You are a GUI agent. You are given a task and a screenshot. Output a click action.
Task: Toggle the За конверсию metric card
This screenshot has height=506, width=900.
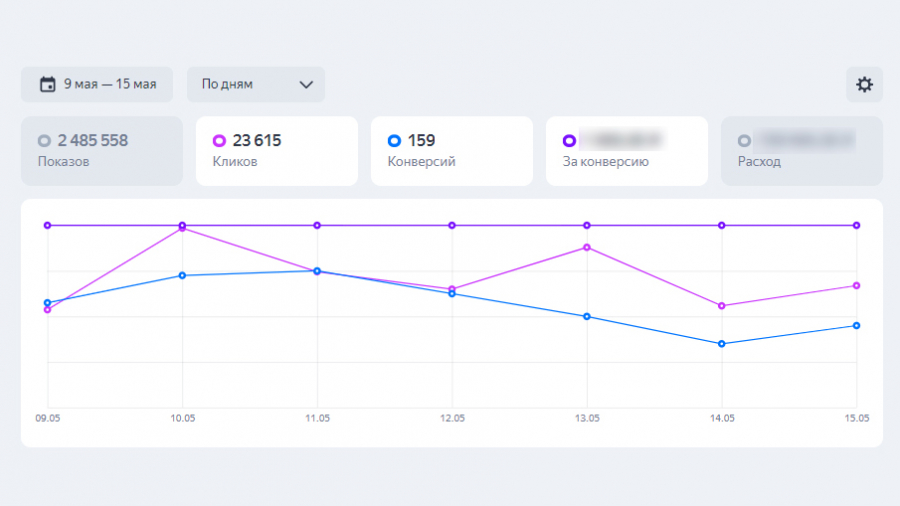[x=626, y=151]
